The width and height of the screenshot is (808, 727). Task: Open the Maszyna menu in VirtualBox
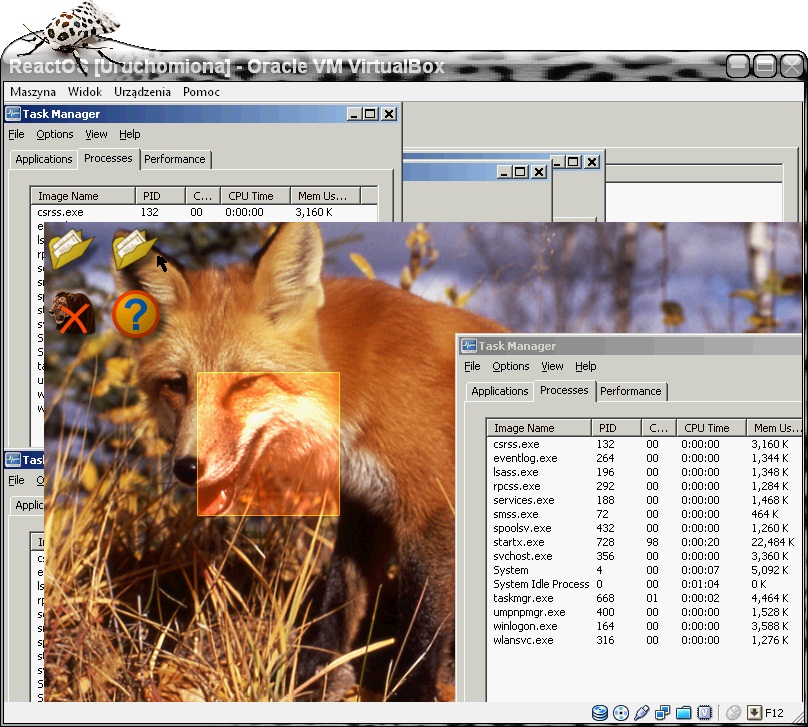tap(33, 92)
